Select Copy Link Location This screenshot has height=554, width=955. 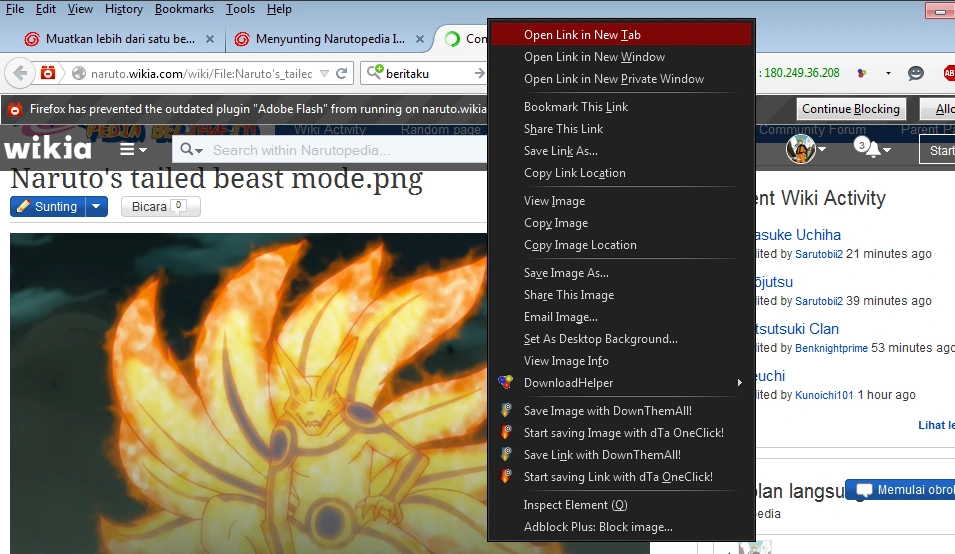pyautogui.click(x=621, y=172)
